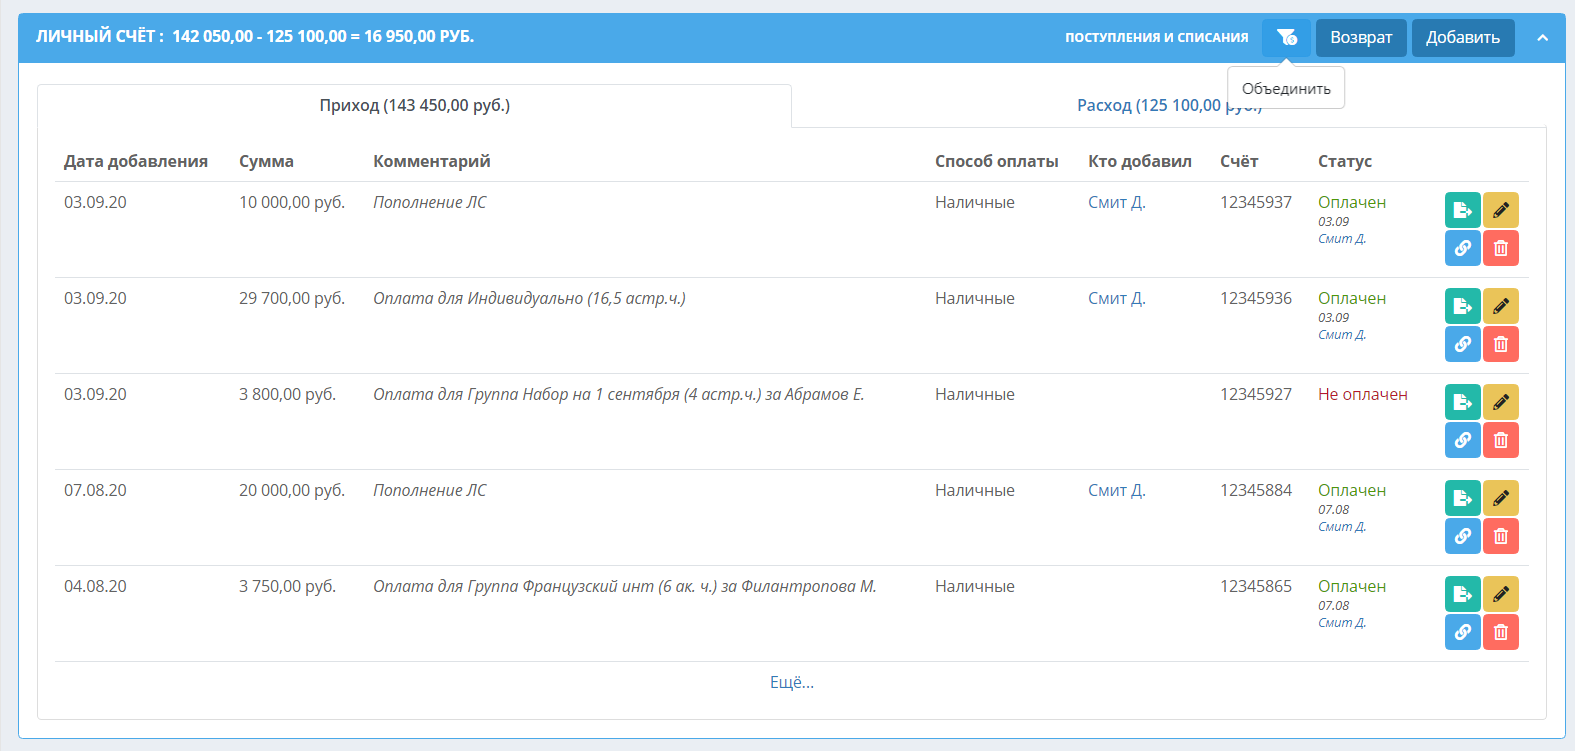Edit the 20 000,00 руб. payment

[x=1501, y=498]
